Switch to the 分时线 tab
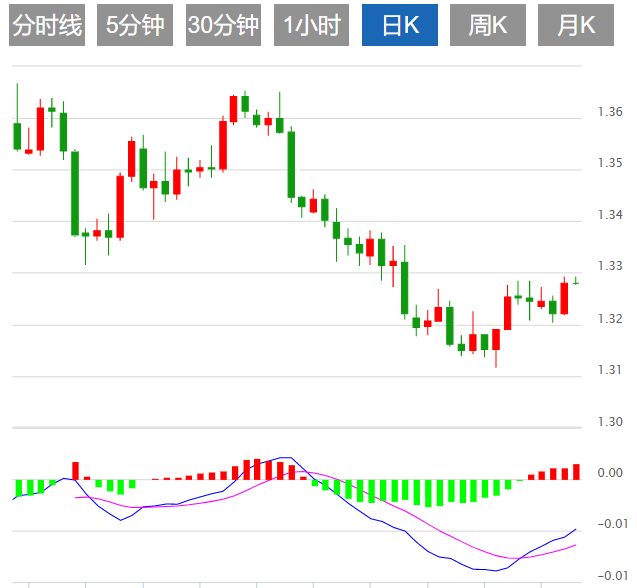This screenshot has width=637, height=588. click(46, 26)
